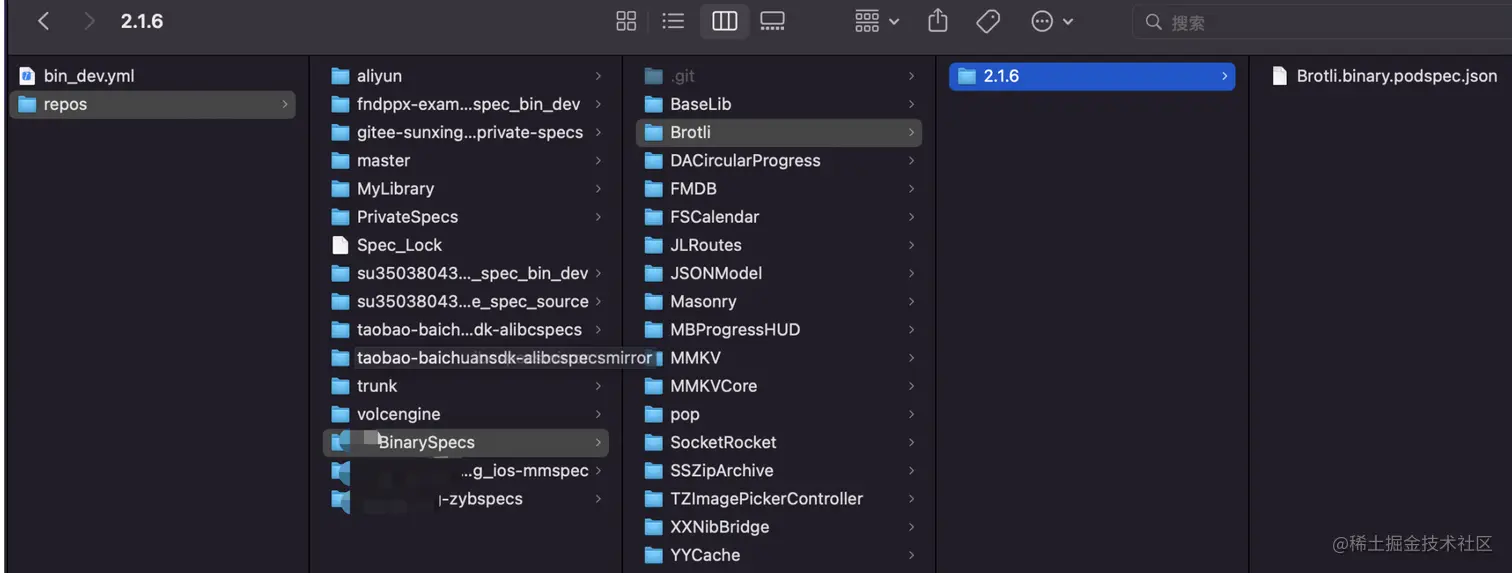The height and width of the screenshot is (573, 1512).
Task: Select the Brotli folder
Action: point(779,132)
